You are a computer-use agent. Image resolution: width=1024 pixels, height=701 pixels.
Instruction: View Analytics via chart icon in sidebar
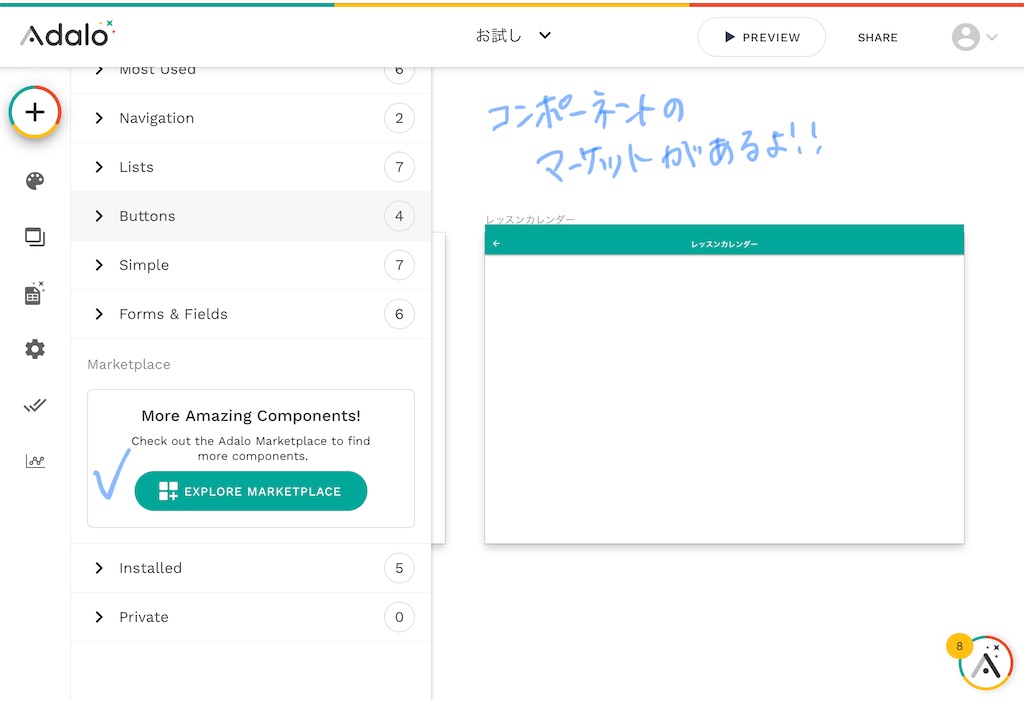pos(34,461)
